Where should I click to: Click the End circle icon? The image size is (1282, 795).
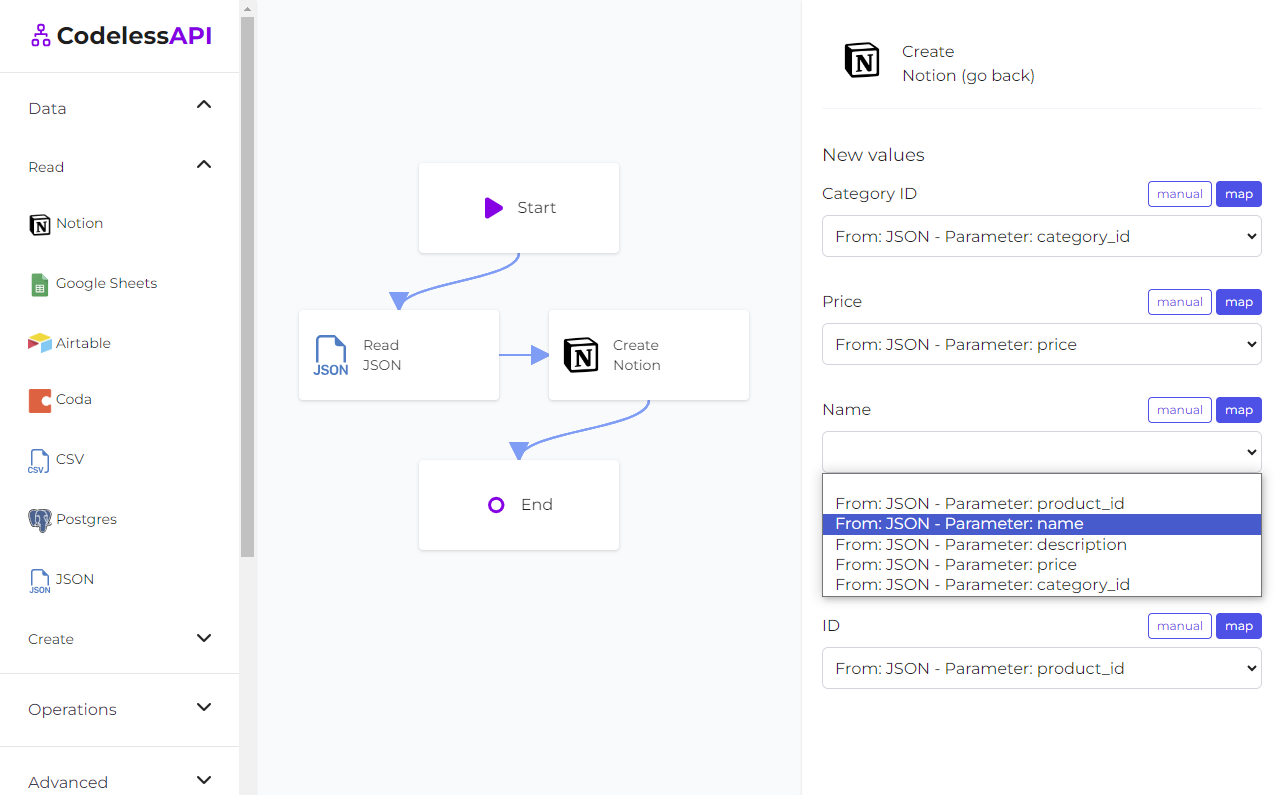click(496, 505)
